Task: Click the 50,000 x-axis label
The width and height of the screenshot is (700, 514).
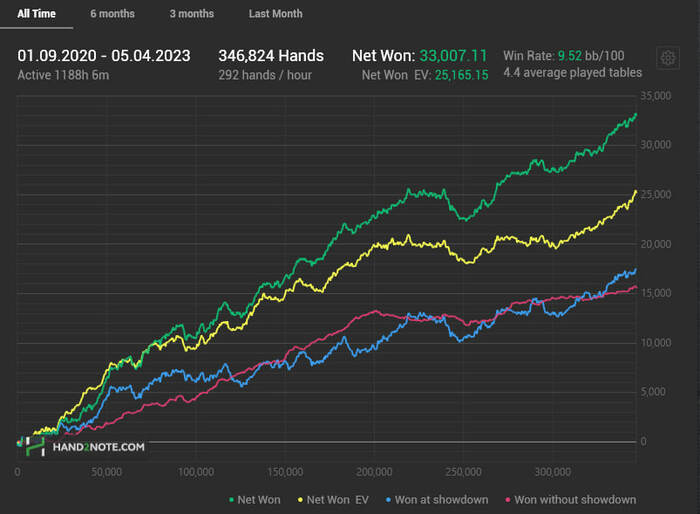Action: 106,472
